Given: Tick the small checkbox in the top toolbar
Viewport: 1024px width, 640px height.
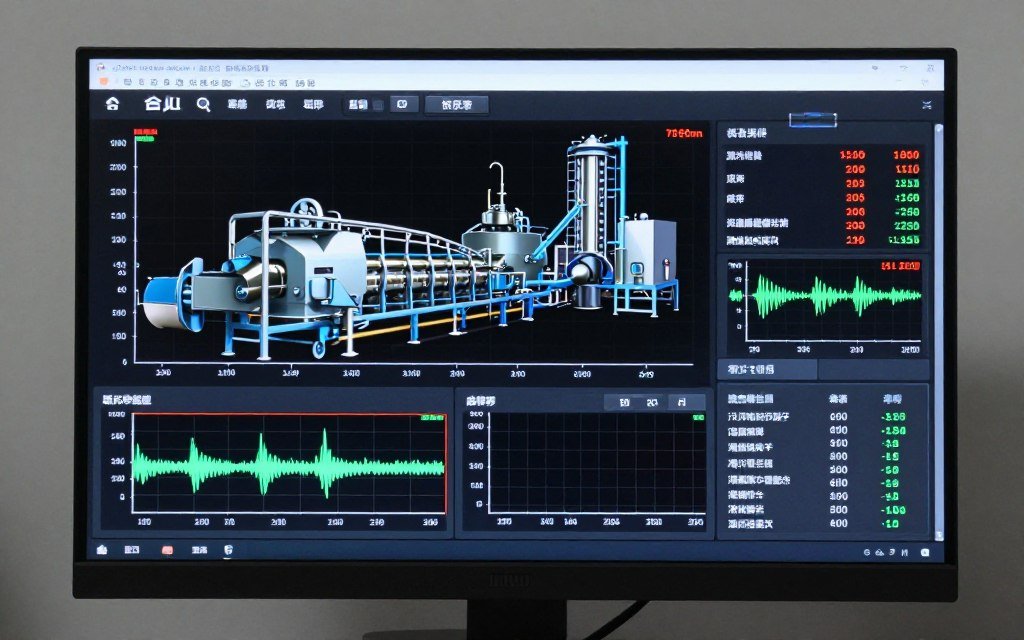Looking at the screenshot, I should point(377,105).
